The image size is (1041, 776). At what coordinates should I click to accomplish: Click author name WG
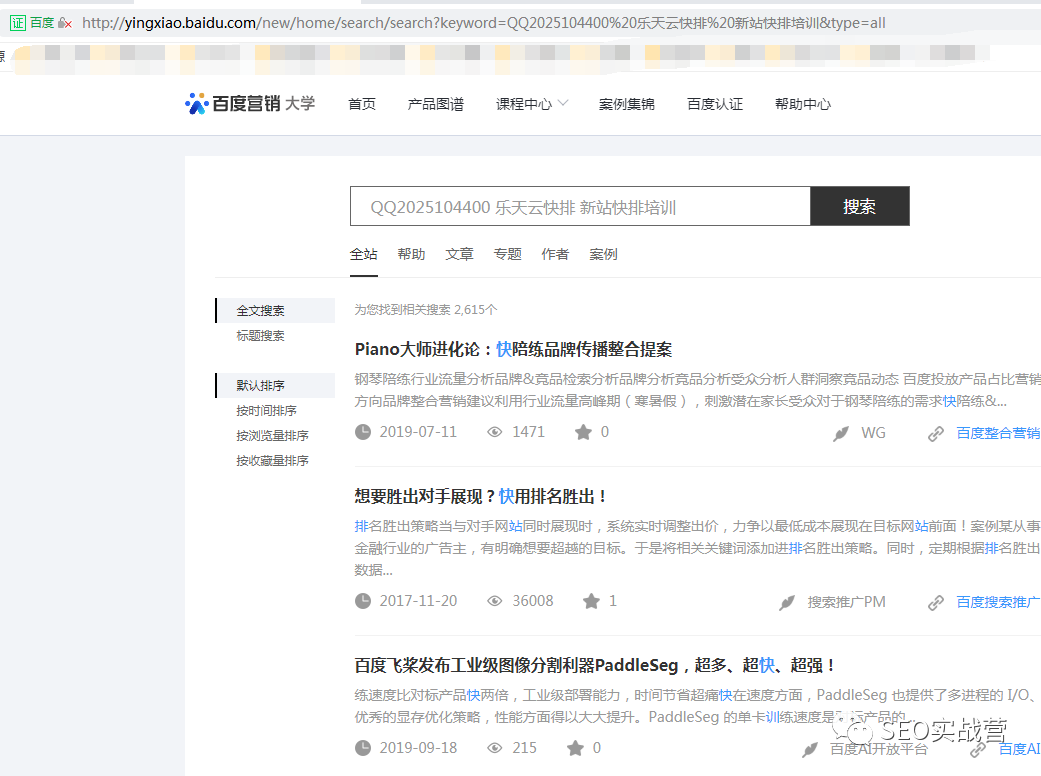[x=873, y=433]
